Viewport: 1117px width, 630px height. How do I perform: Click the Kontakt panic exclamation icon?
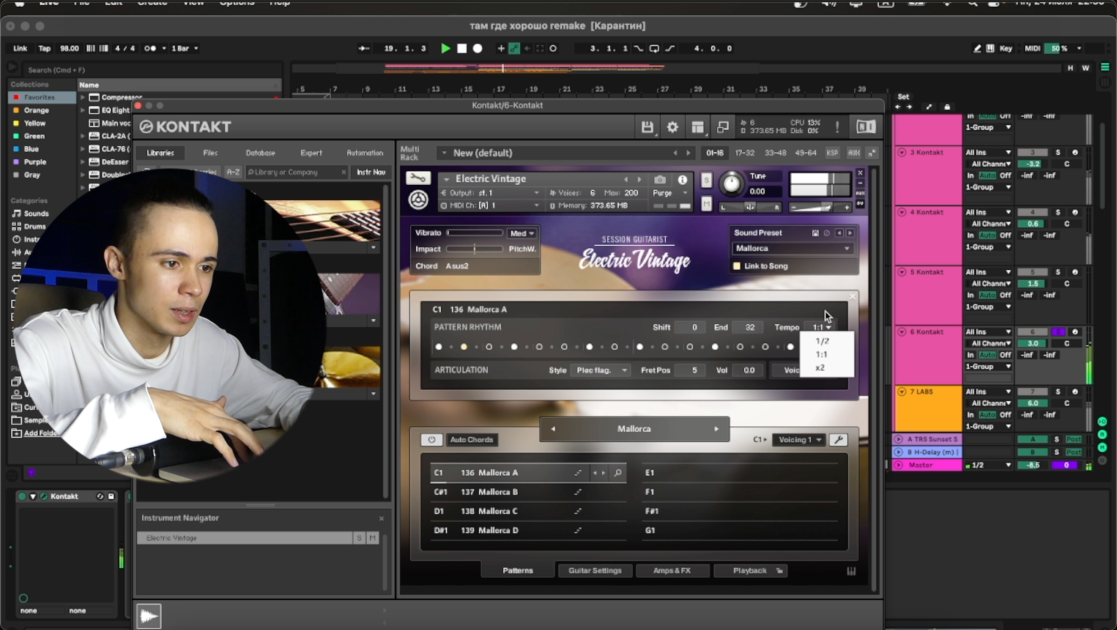pos(837,127)
